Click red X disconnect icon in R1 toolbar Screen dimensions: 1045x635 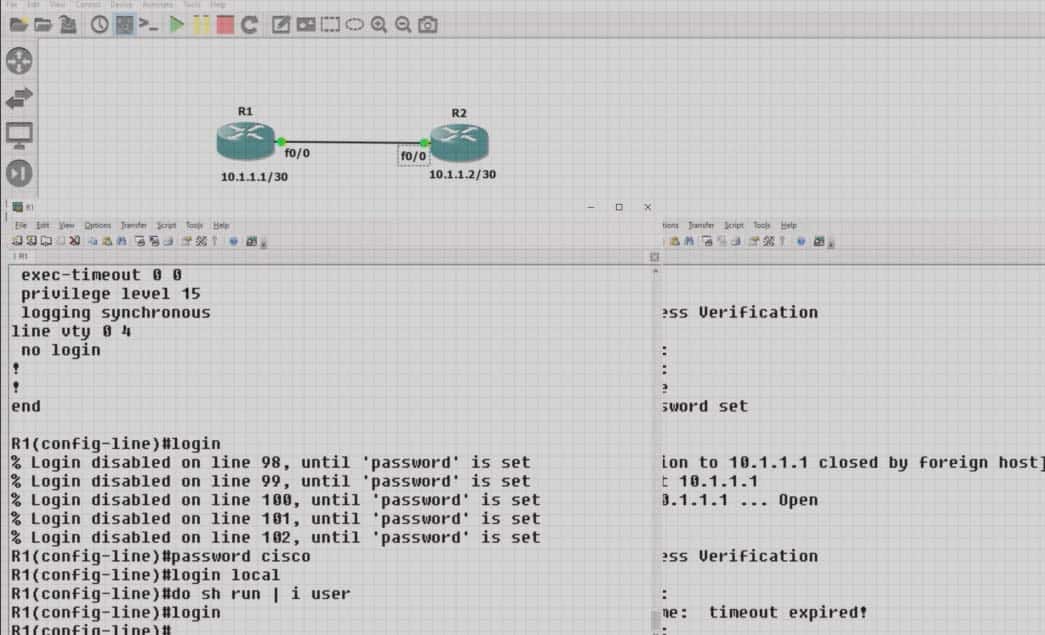(x=75, y=241)
